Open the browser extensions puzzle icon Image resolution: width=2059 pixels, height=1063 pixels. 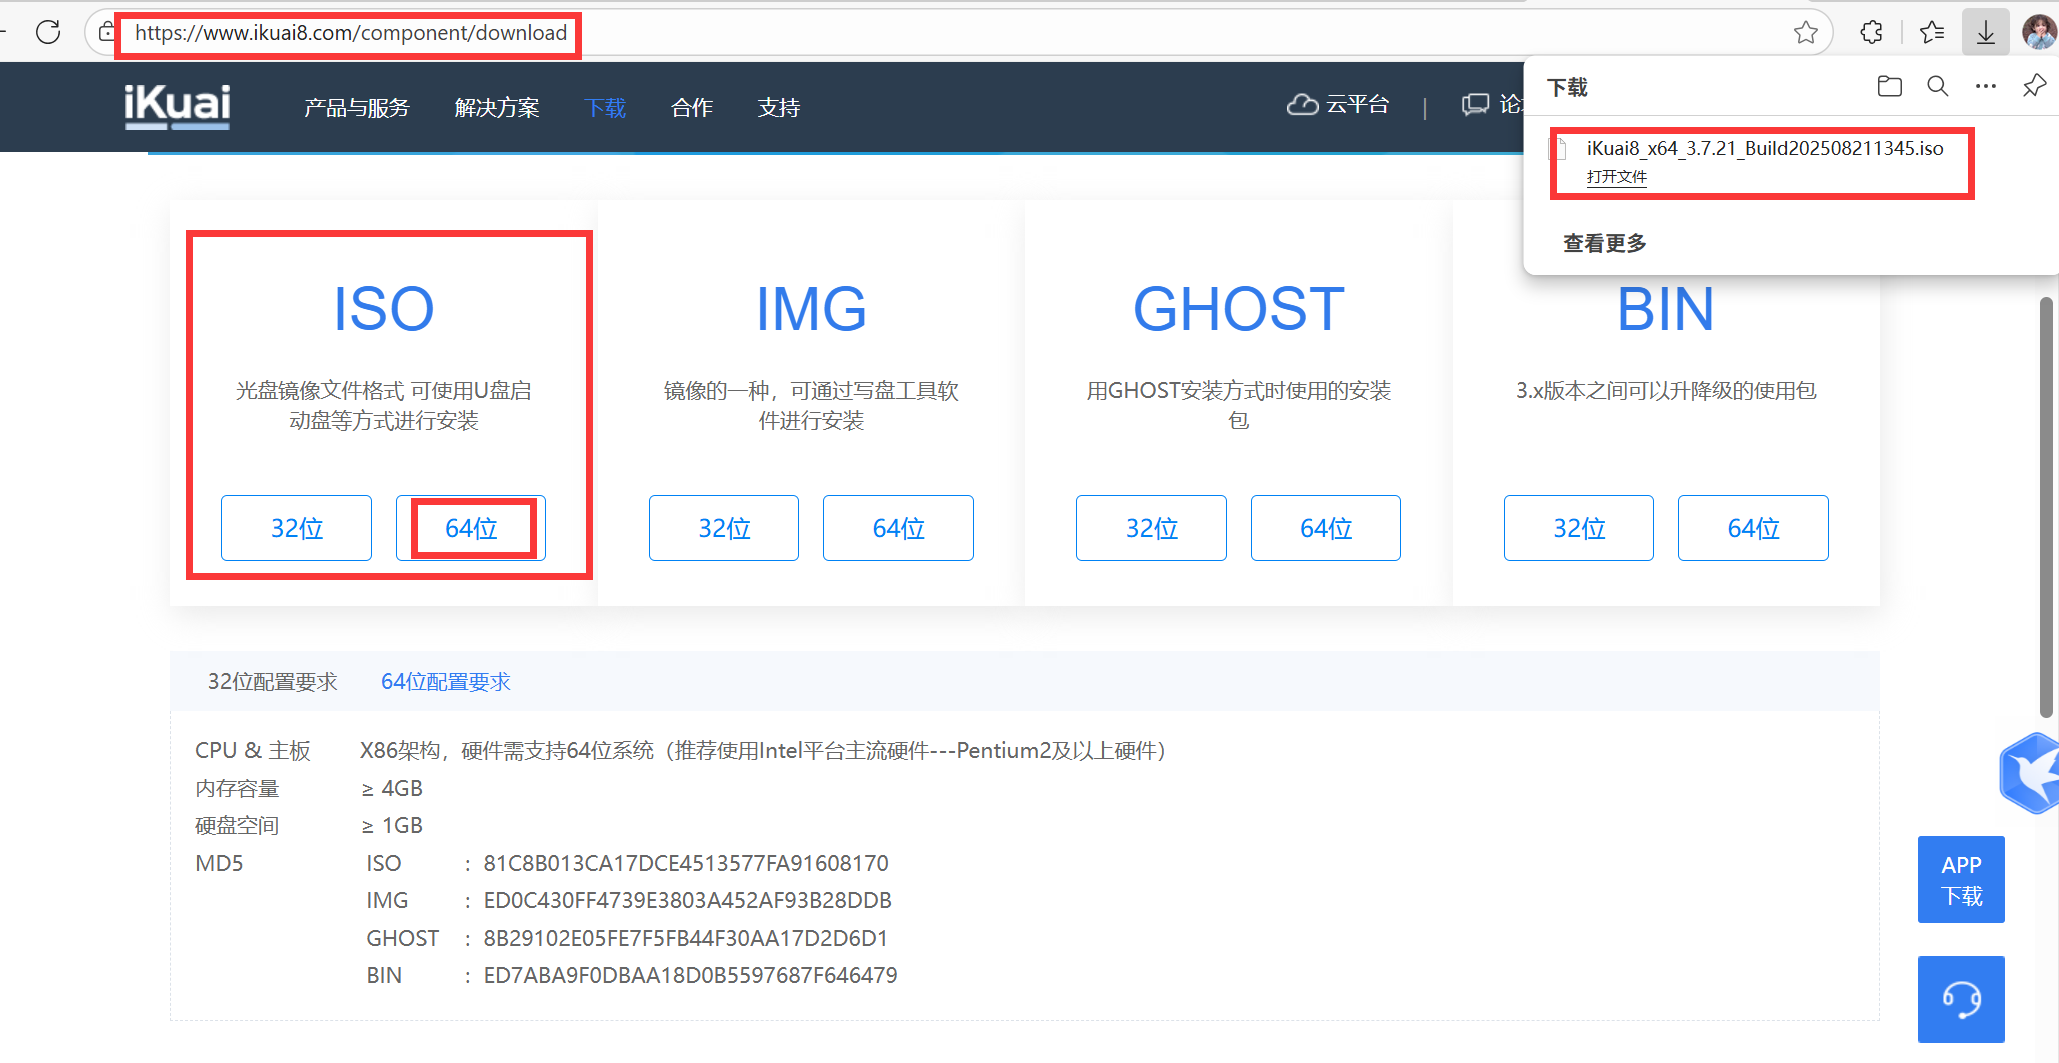(1872, 33)
